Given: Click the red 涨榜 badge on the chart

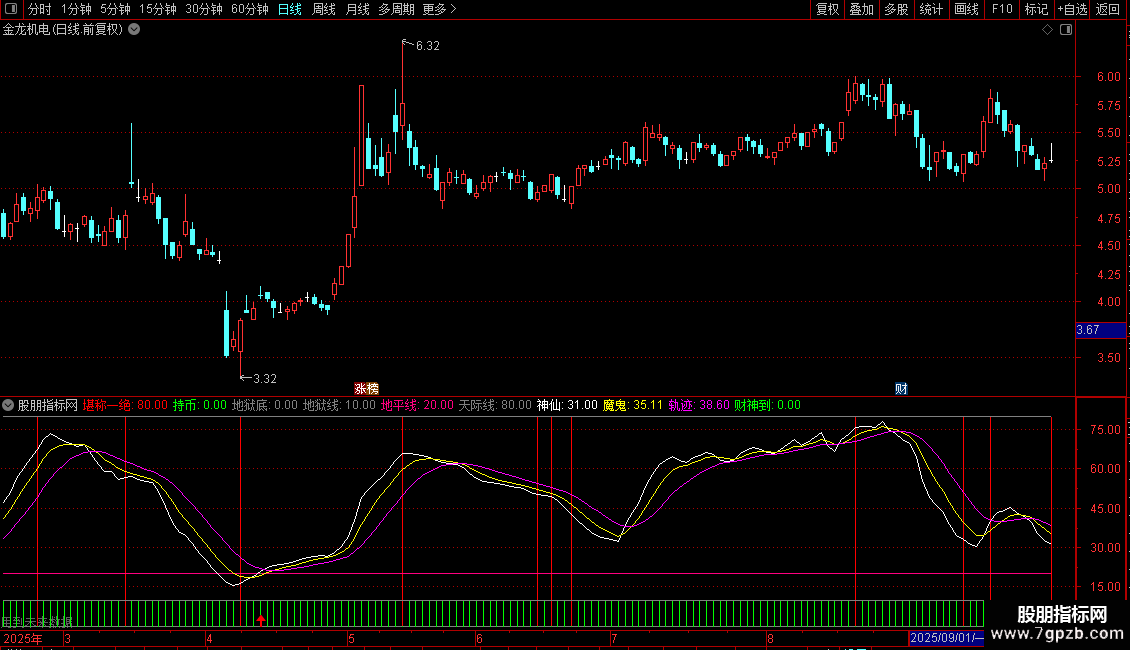Looking at the screenshot, I should pos(367,388).
